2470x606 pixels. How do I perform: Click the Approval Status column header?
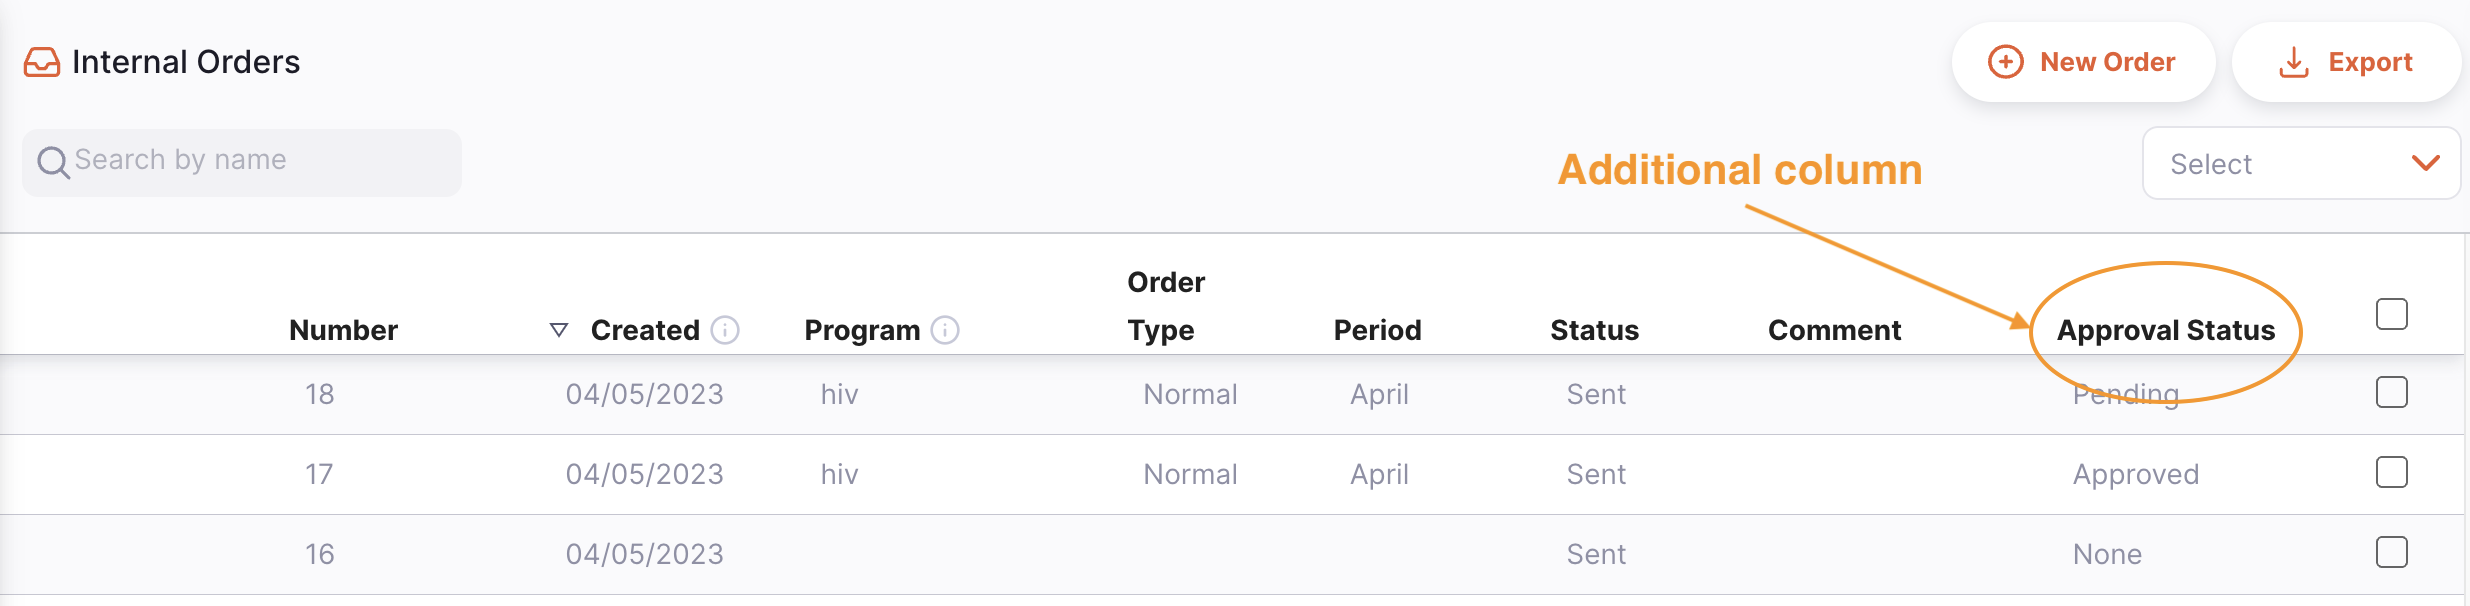click(x=2165, y=330)
